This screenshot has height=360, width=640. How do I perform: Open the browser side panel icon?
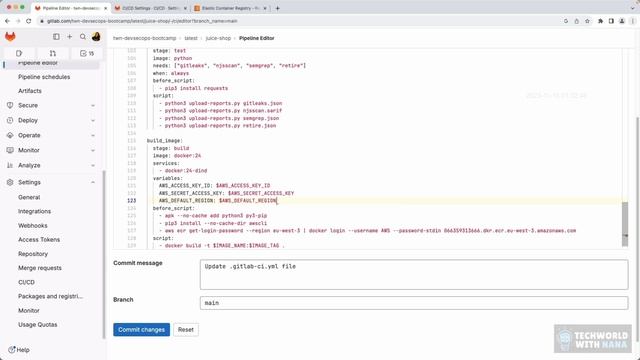[x=611, y=21]
